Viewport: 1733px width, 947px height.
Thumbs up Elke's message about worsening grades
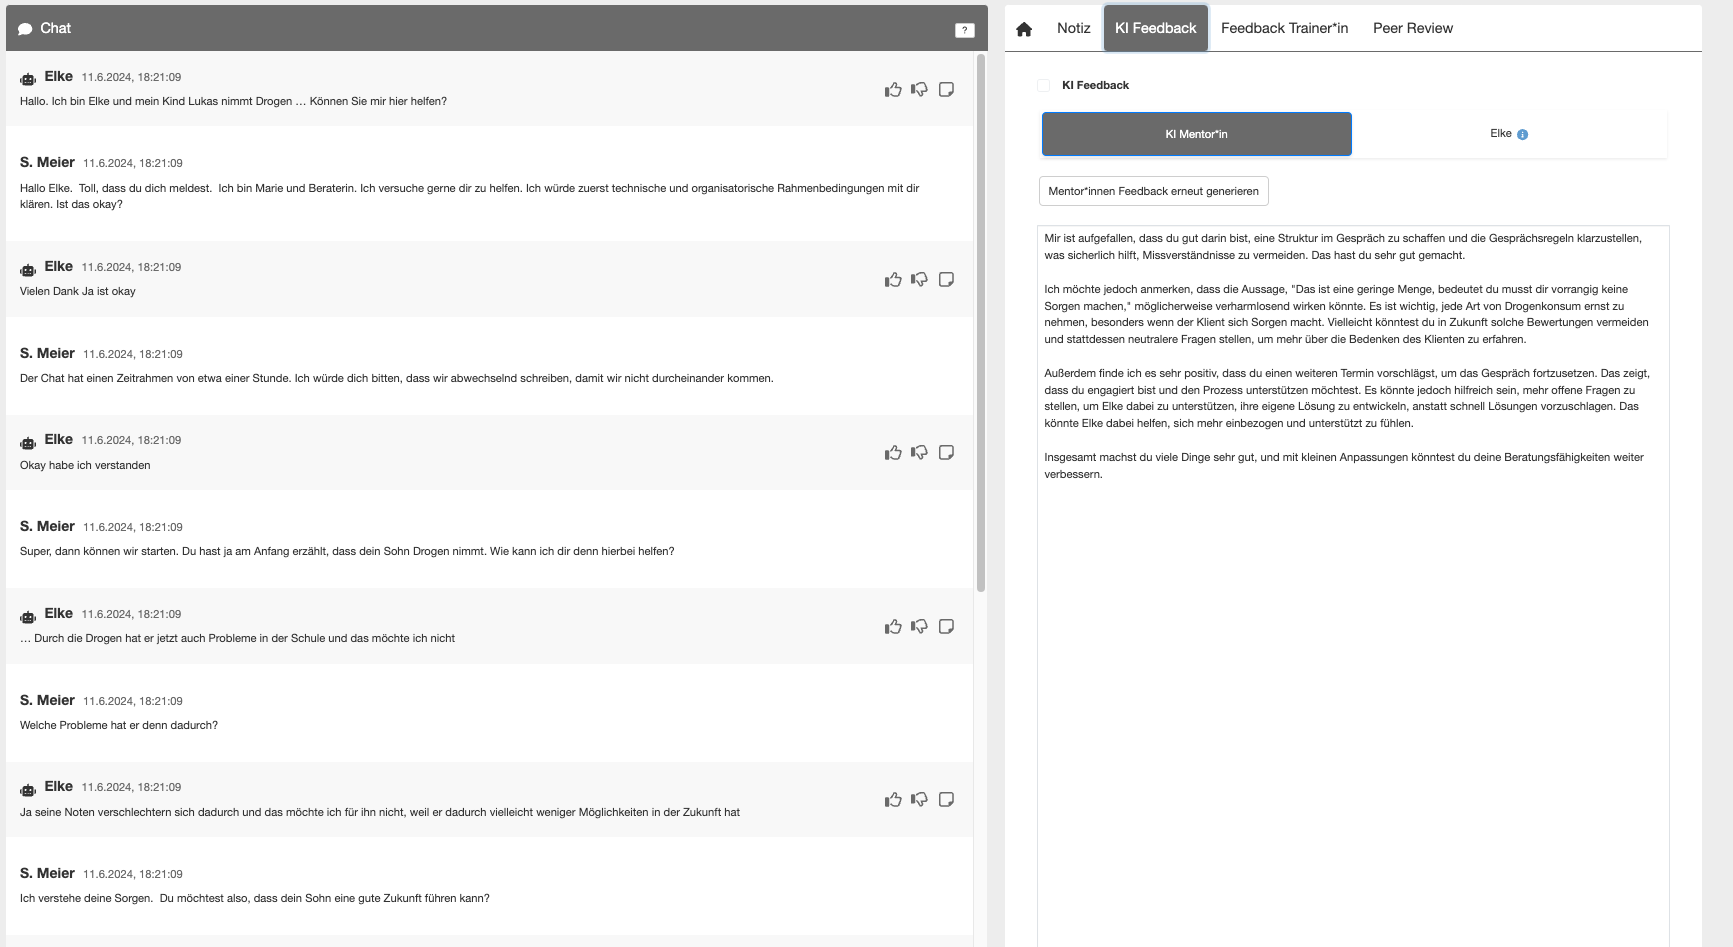[893, 800]
